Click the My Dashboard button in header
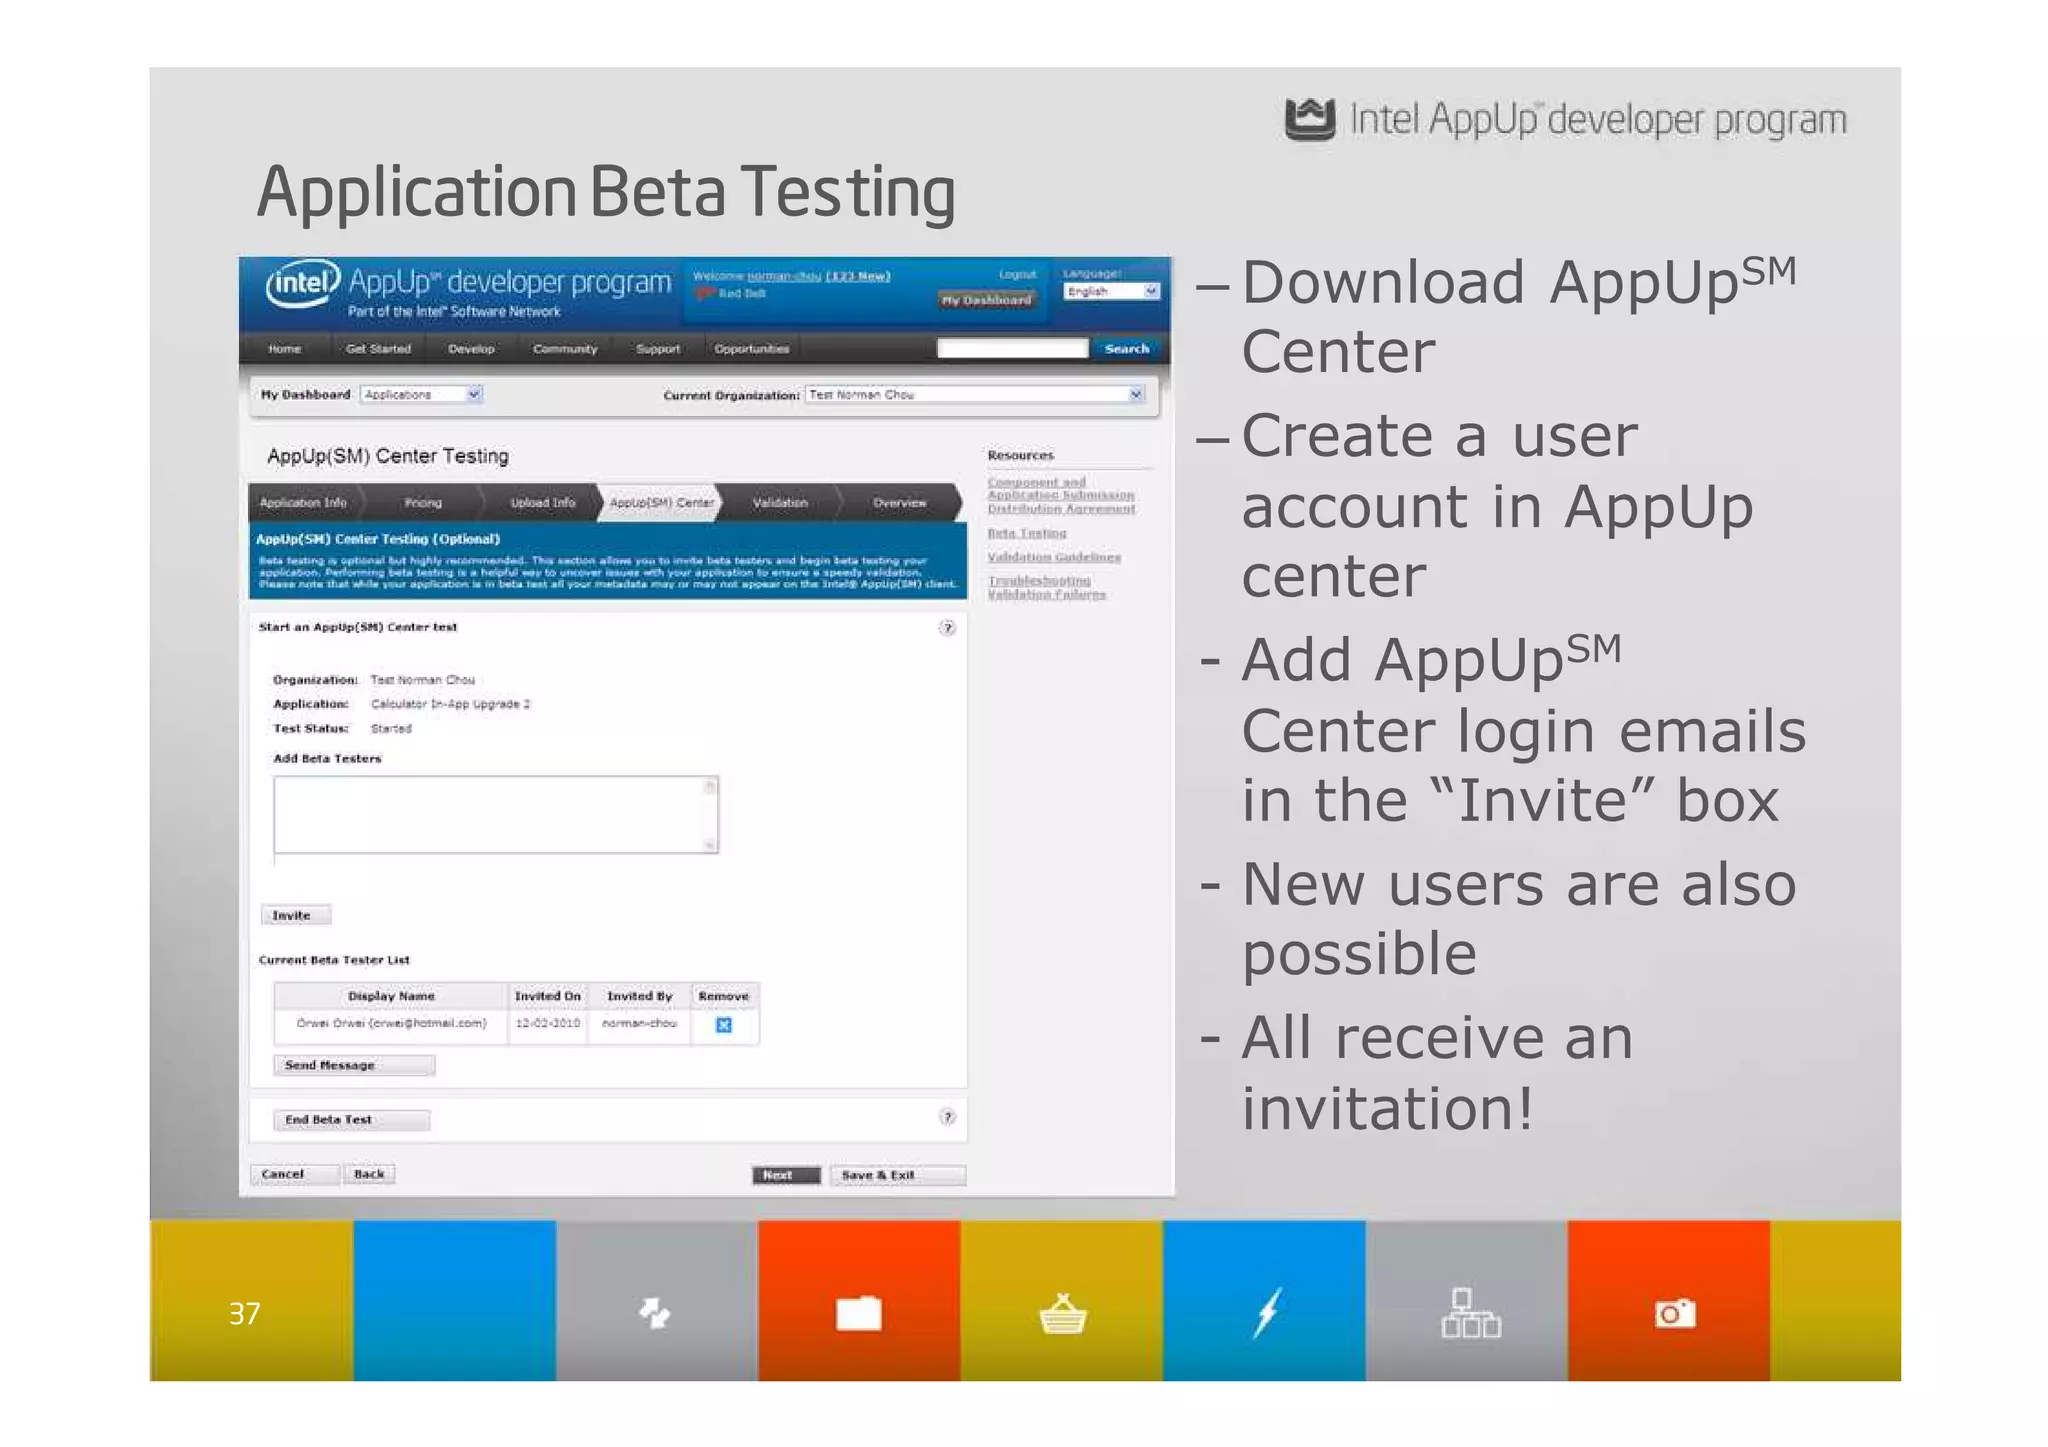Viewport: 2048px width, 1447px height. click(986, 300)
